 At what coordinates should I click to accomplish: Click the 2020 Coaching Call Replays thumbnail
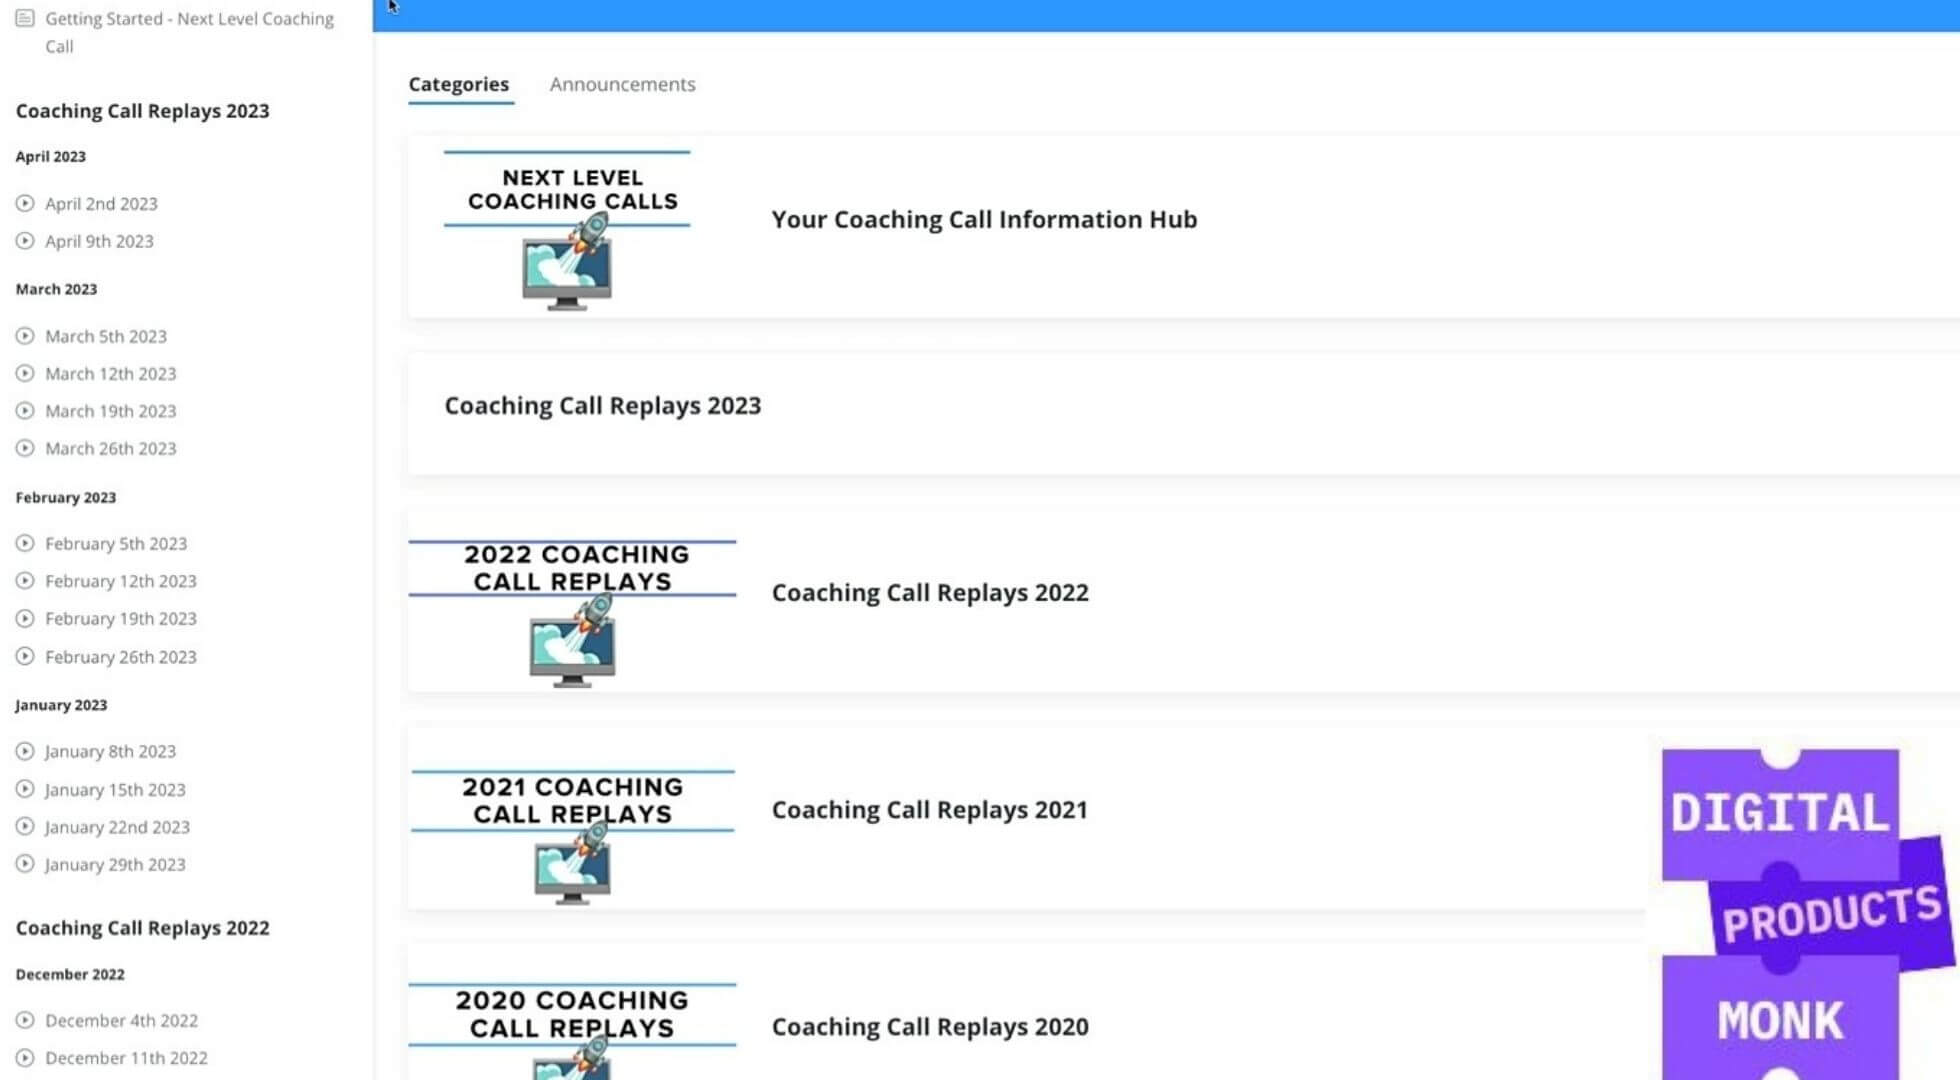pyautogui.click(x=572, y=1030)
